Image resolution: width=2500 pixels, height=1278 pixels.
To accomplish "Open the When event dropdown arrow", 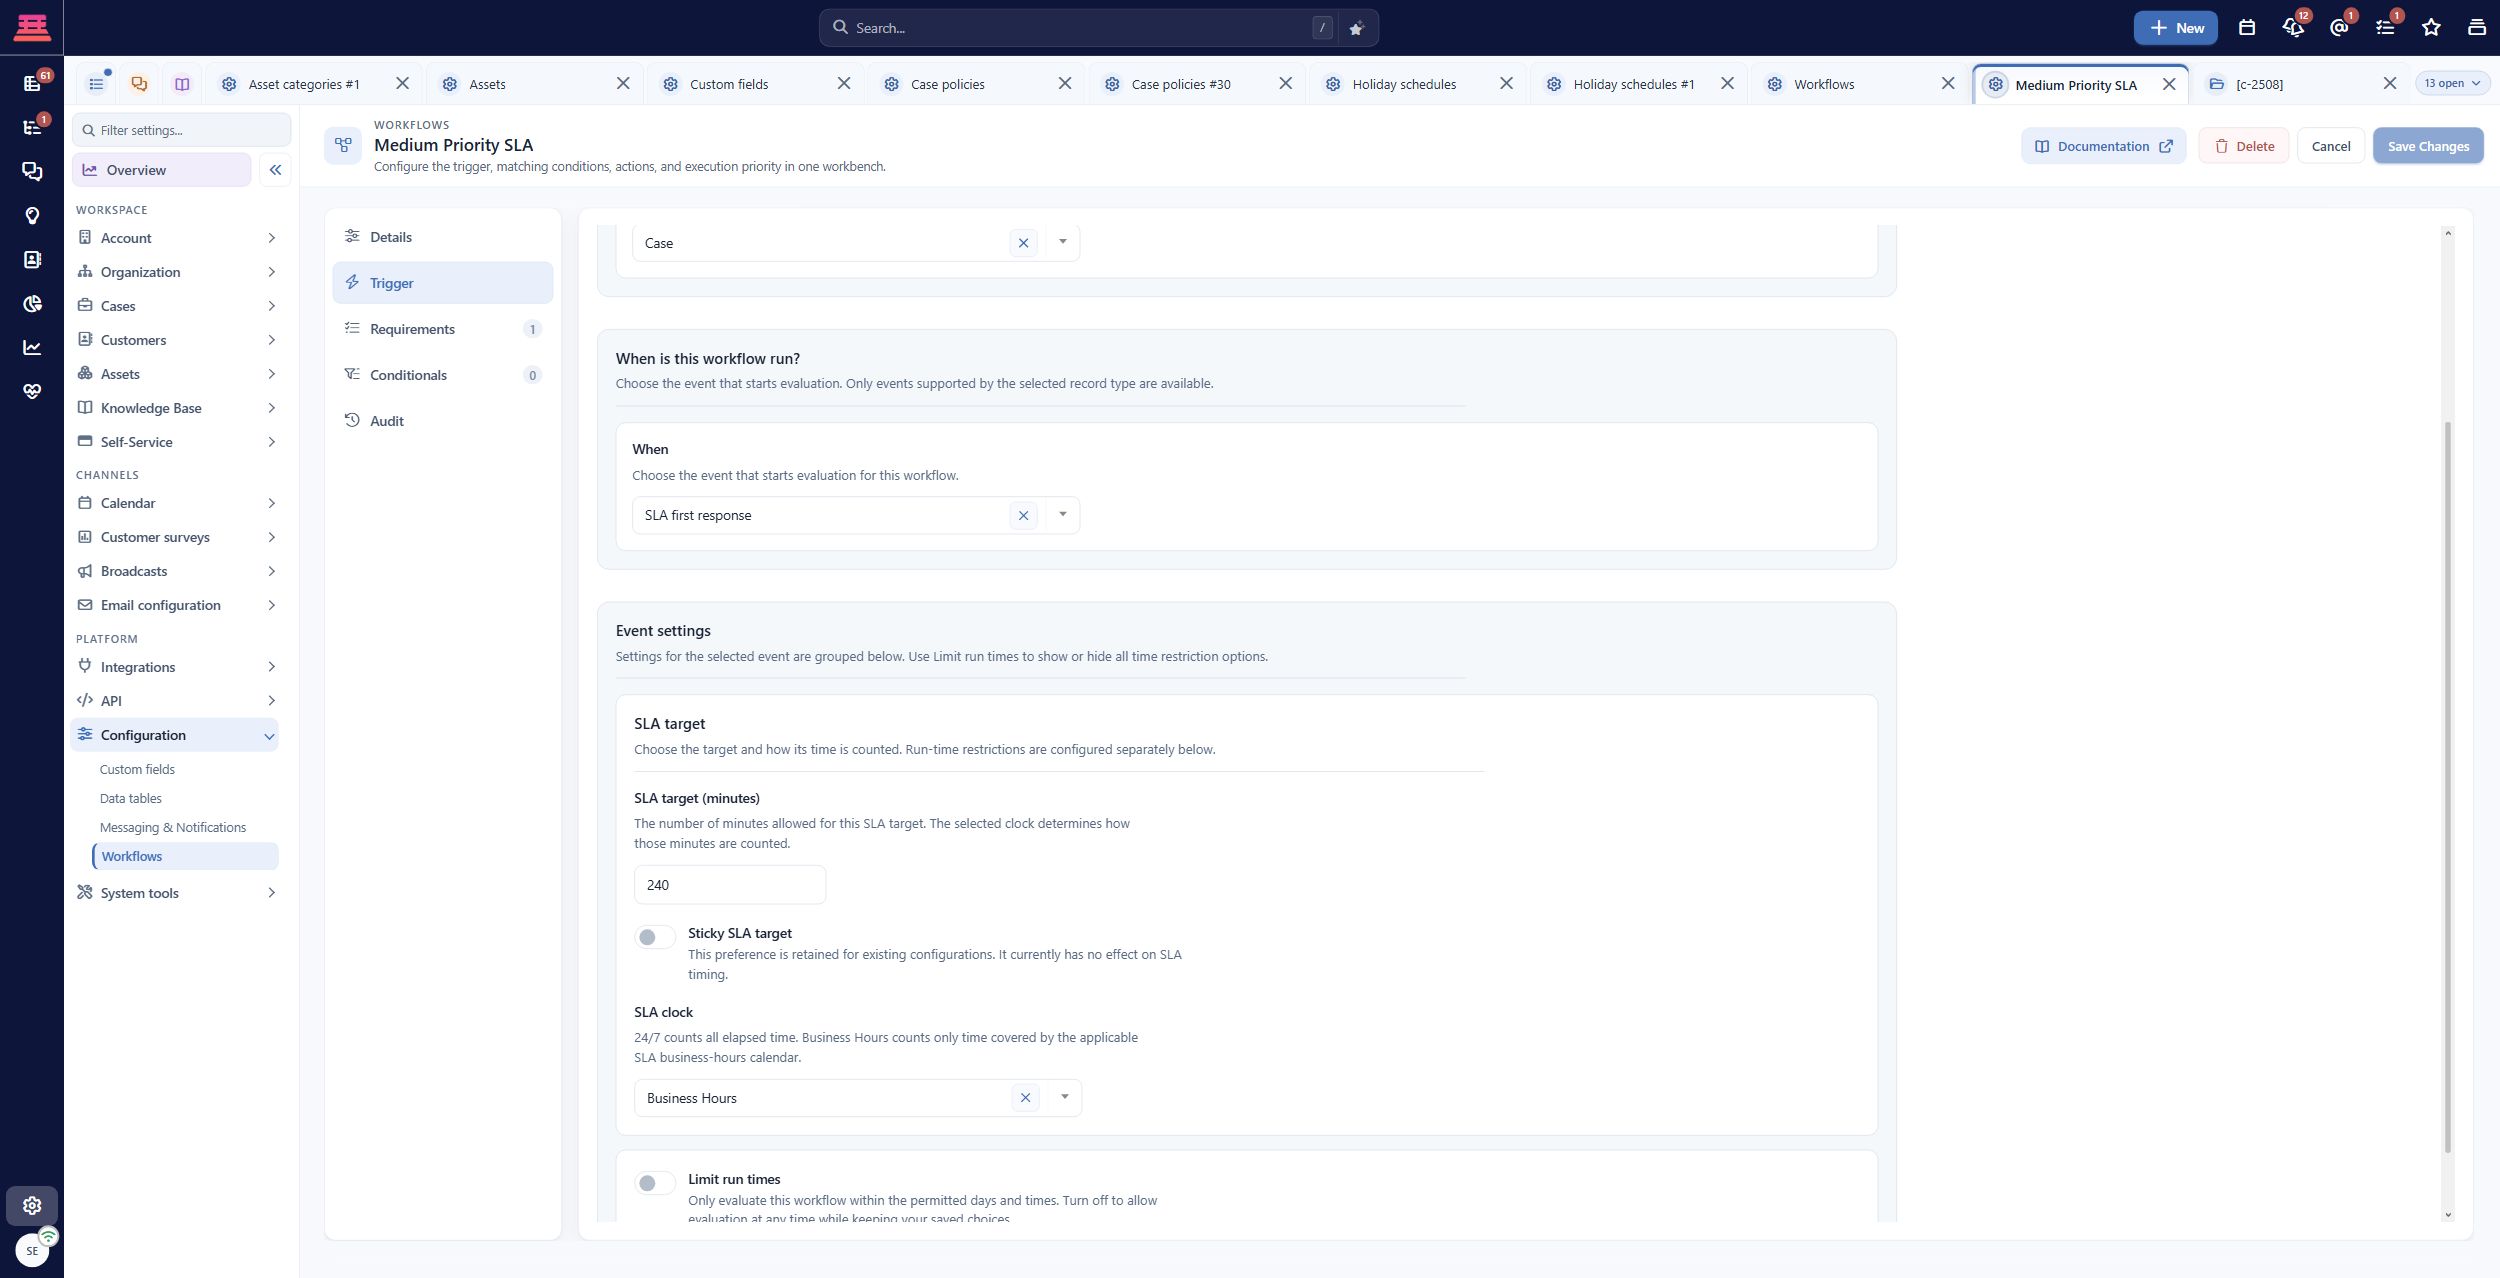I will tap(1062, 515).
